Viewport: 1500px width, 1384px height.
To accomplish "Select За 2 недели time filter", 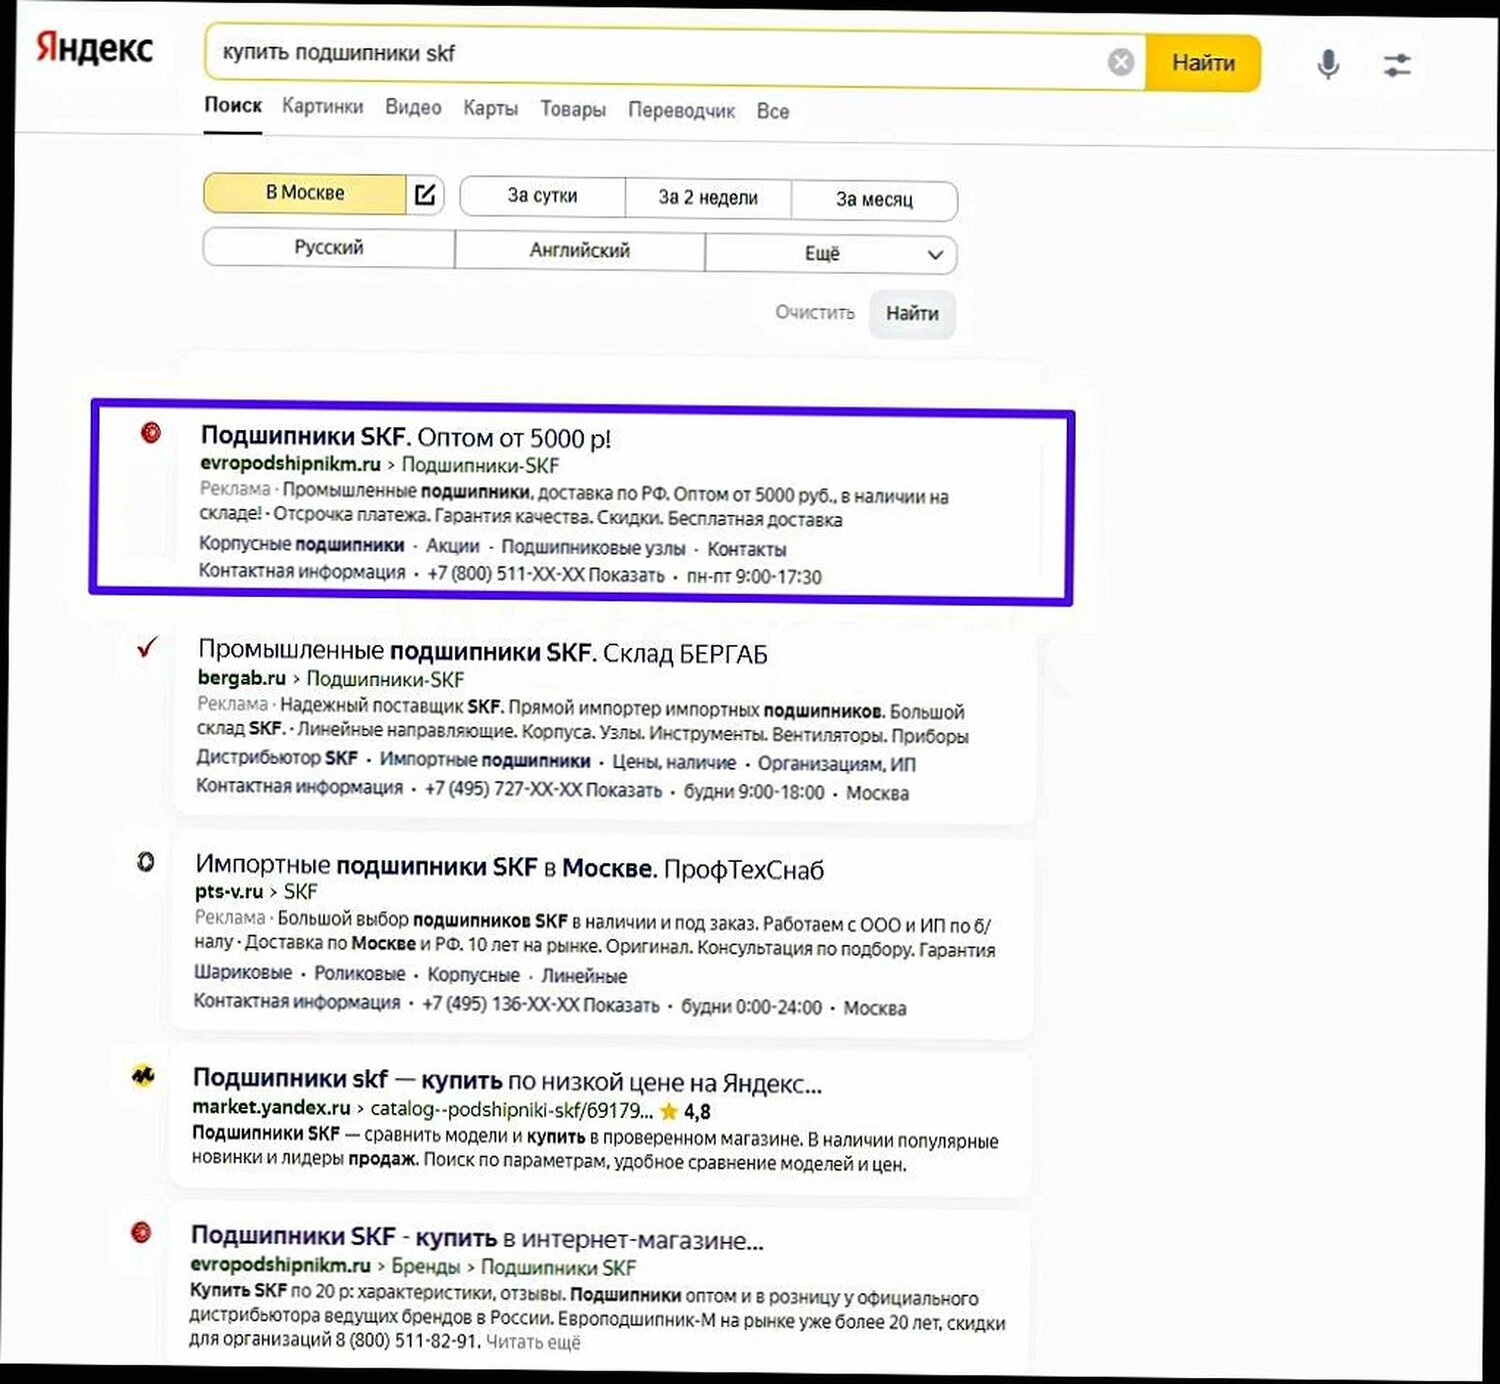I will tap(708, 198).
